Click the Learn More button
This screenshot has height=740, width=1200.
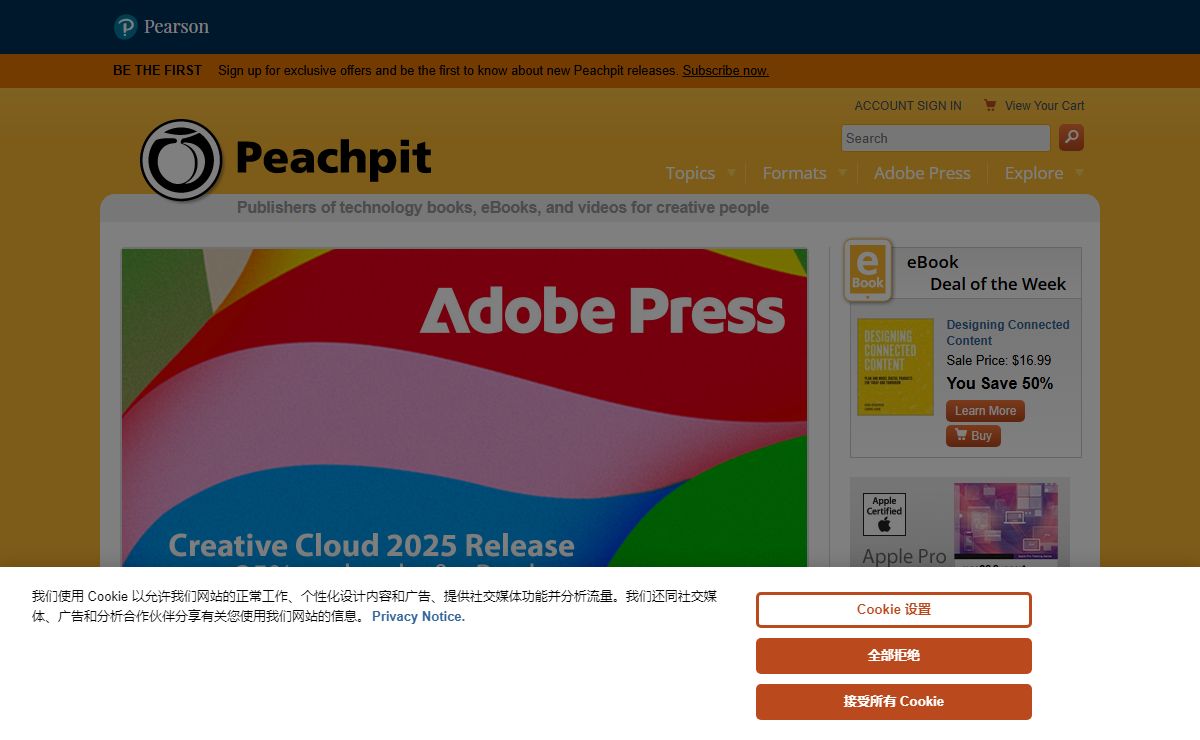point(985,411)
